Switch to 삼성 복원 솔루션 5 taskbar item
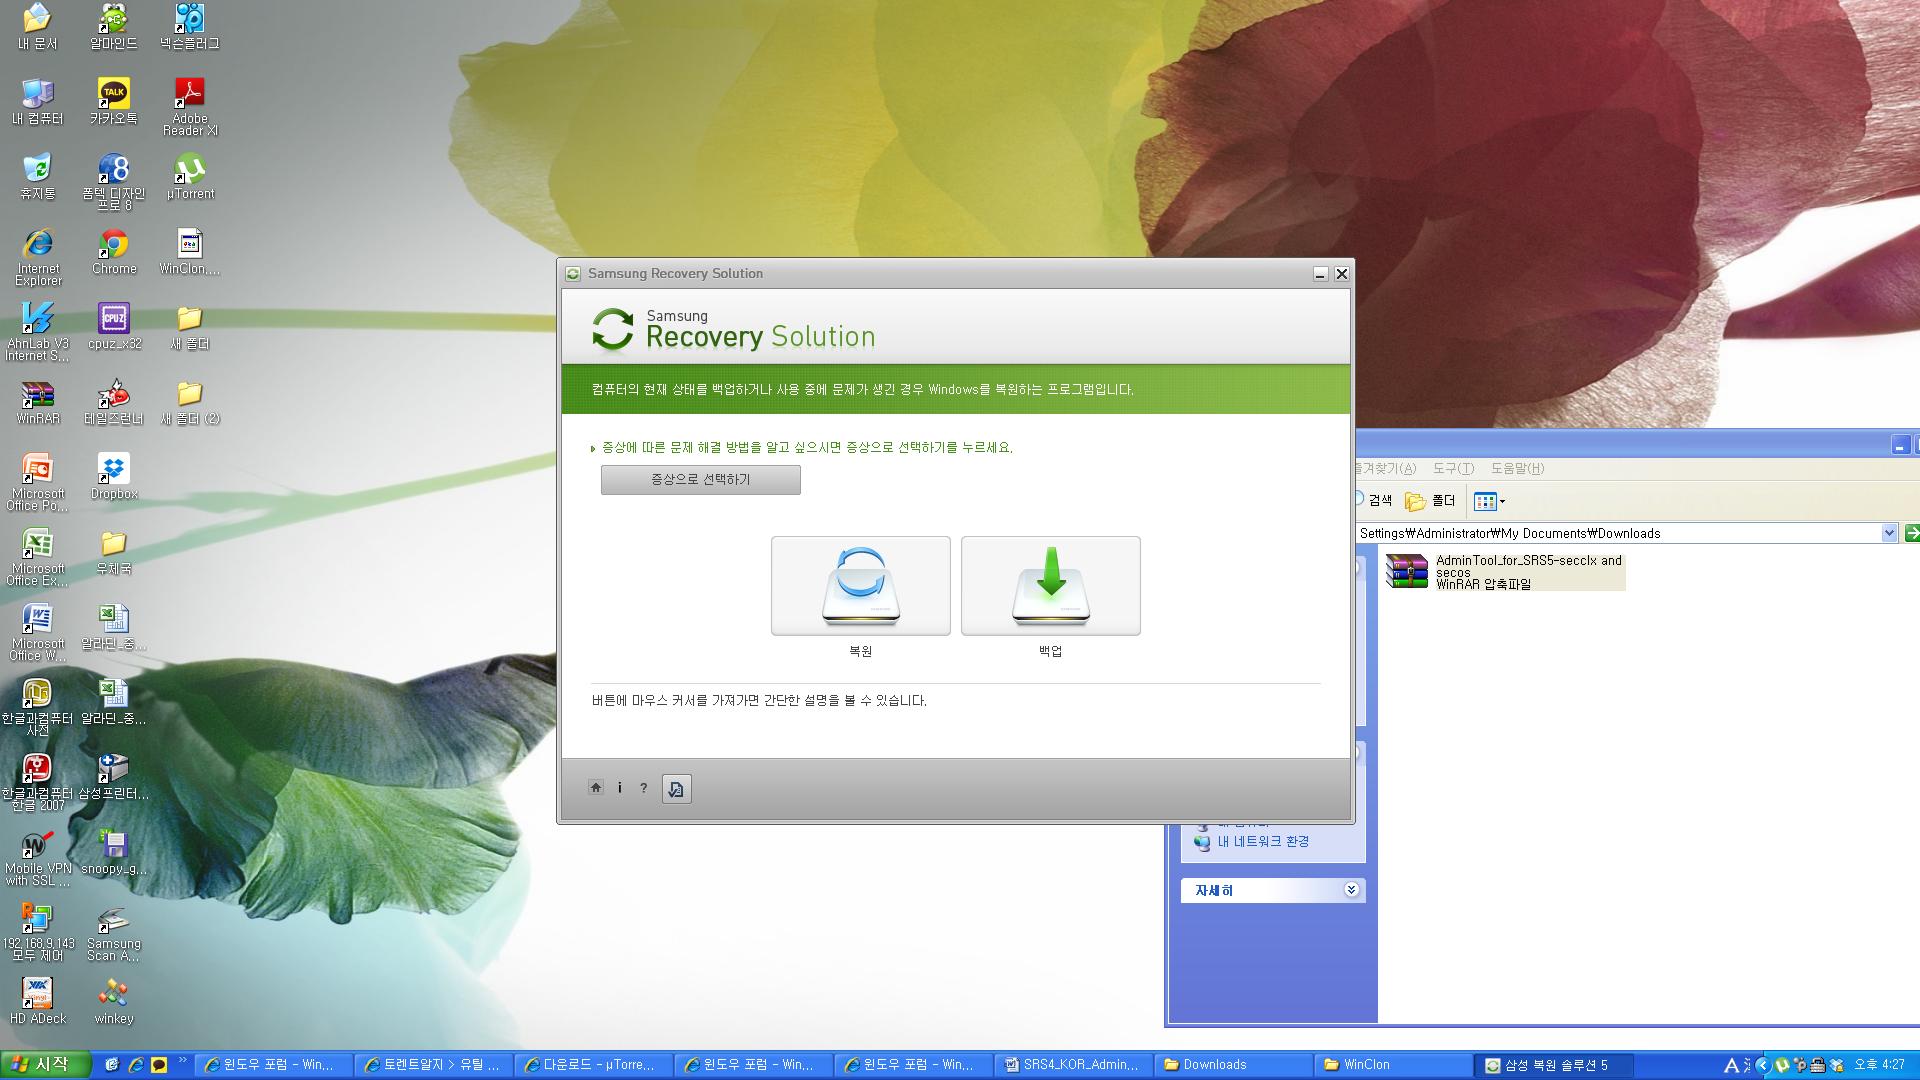This screenshot has height=1080, width=1920. pyautogui.click(x=1553, y=1065)
